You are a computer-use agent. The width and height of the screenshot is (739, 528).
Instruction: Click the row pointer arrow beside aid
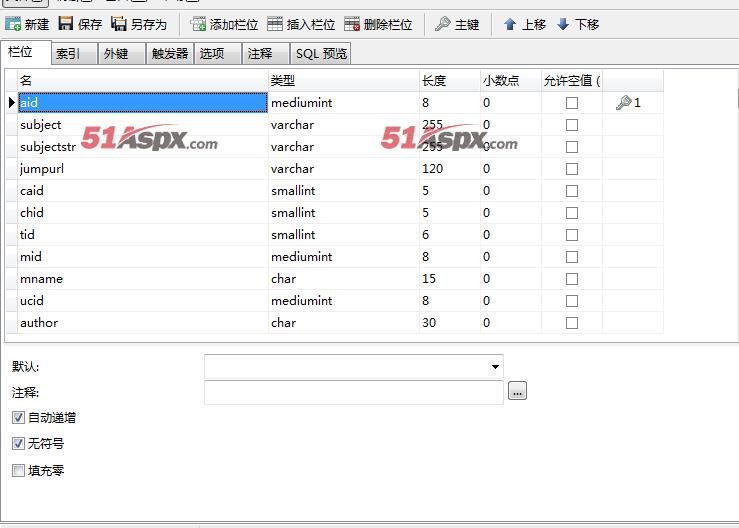coord(12,102)
